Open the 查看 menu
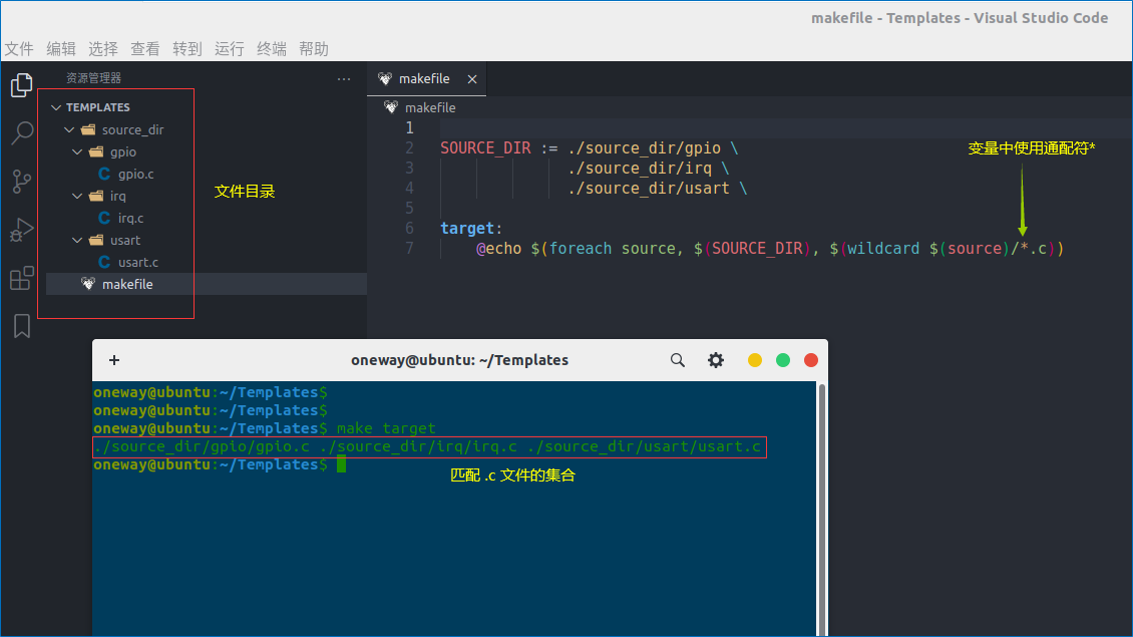Image resolution: width=1133 pixels, height=637 pixels. [x=145, y=48]
